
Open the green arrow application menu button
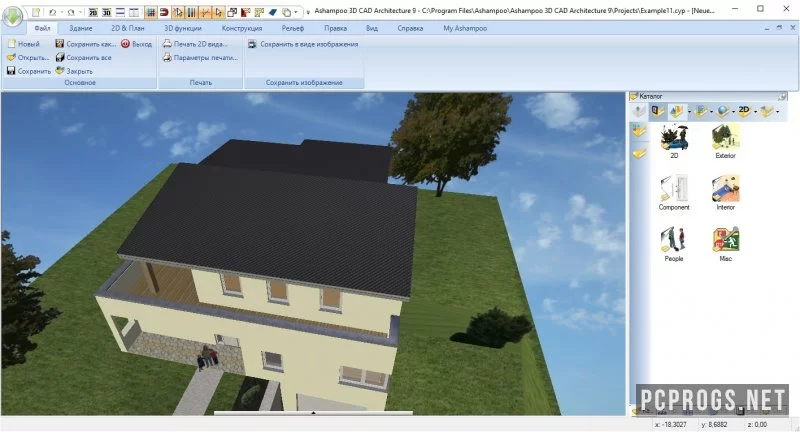tap(12, 17)
